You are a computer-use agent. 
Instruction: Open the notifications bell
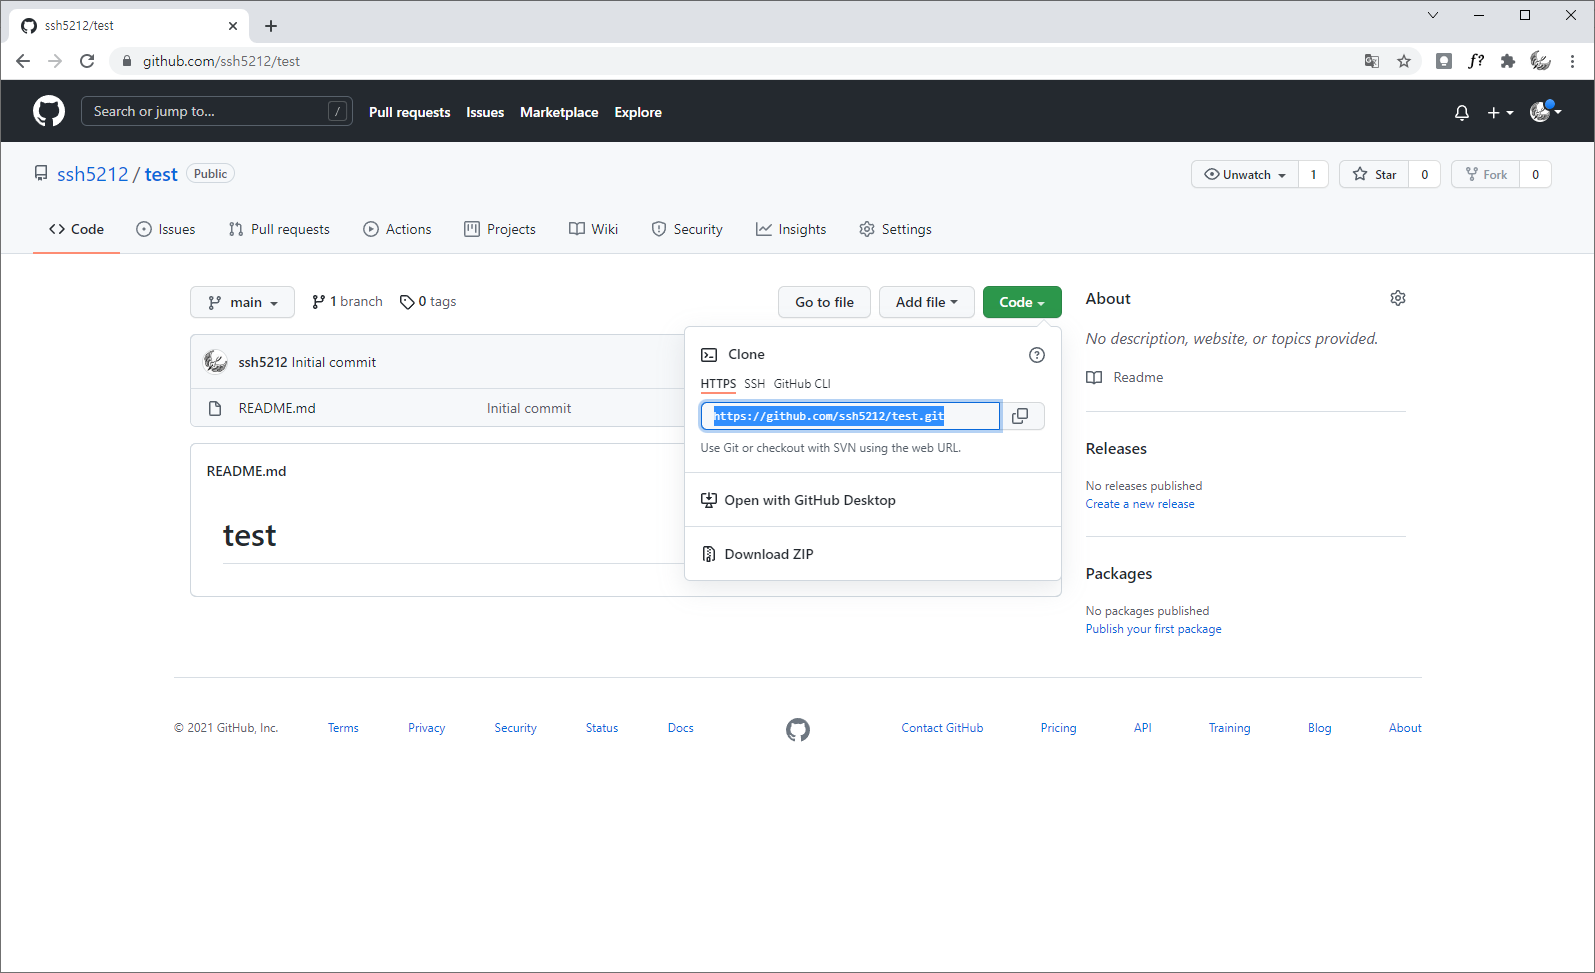pyautogui.click(x=1462, y=112)
